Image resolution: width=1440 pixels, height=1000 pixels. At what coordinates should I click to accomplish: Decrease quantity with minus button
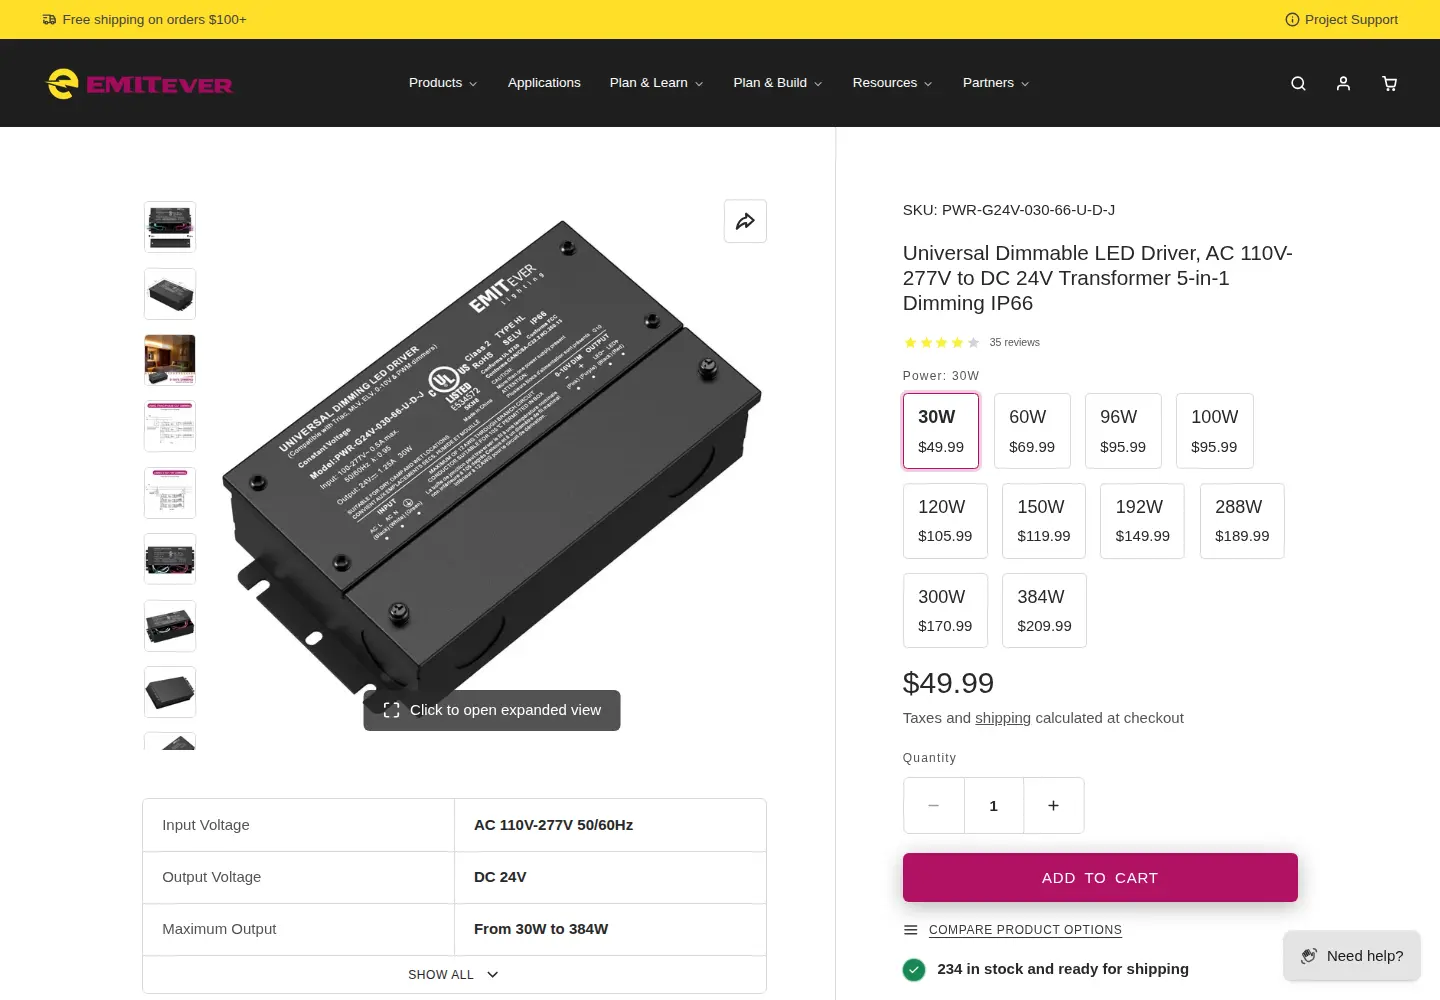click(x=934, y=806)
